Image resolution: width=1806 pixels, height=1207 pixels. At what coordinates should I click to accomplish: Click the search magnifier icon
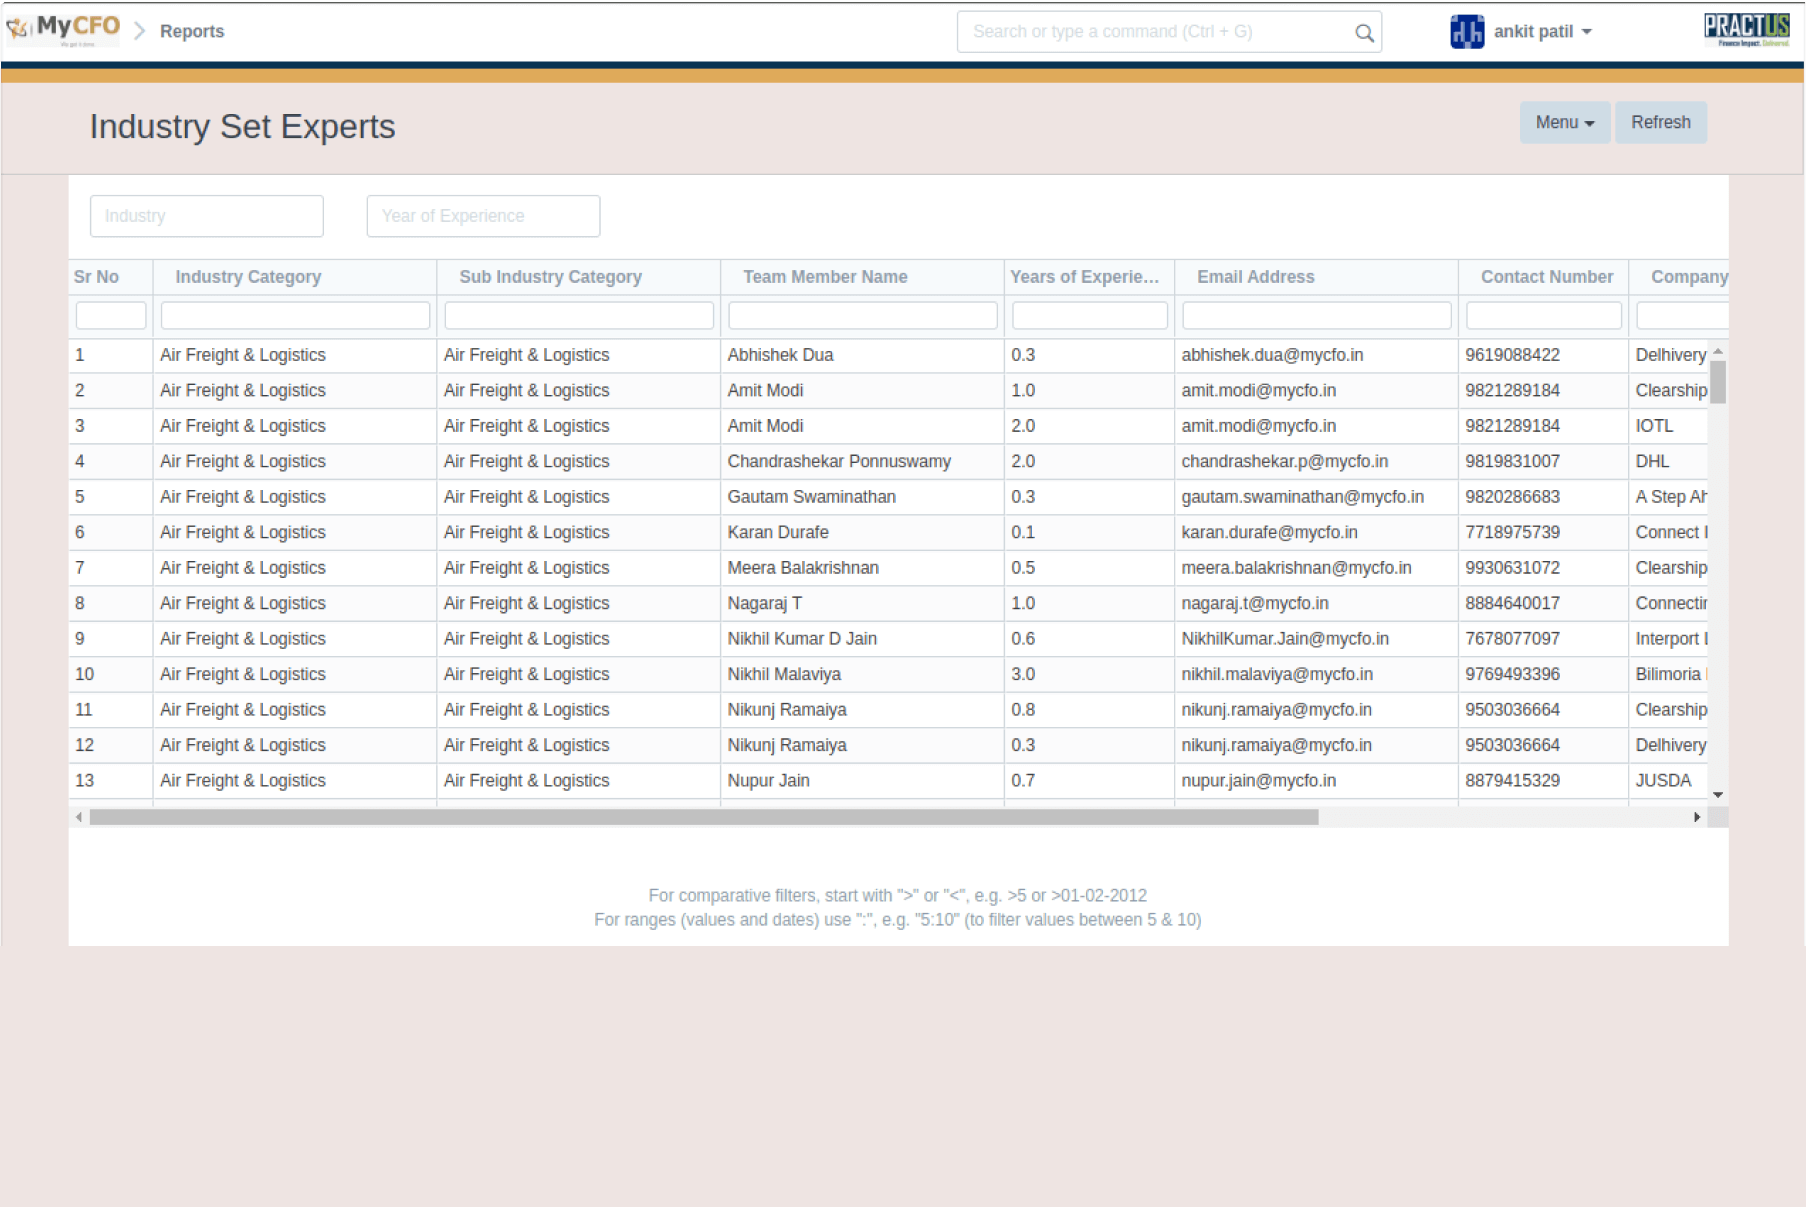point(1364,33)
